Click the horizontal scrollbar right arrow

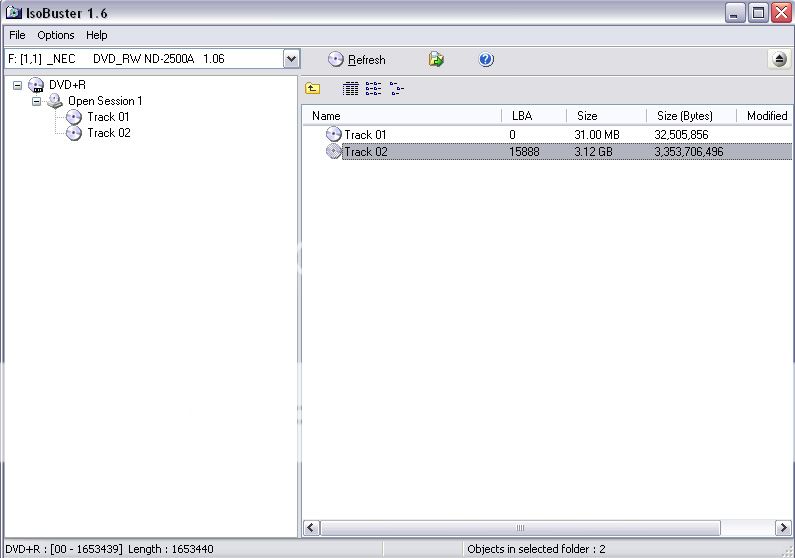tap(783, 528)
